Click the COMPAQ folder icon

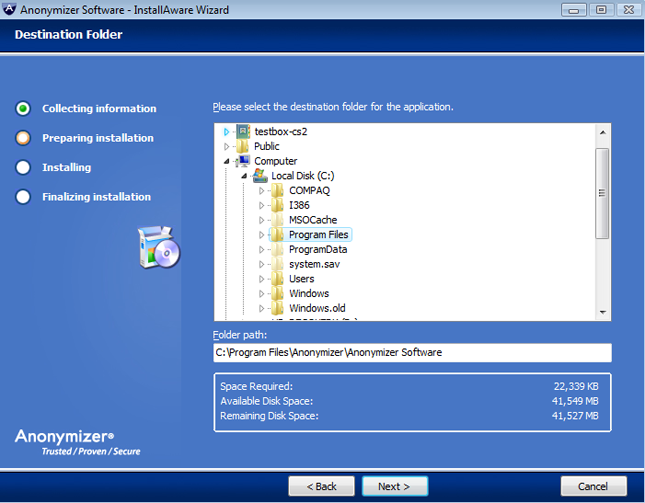pos(277,190)
